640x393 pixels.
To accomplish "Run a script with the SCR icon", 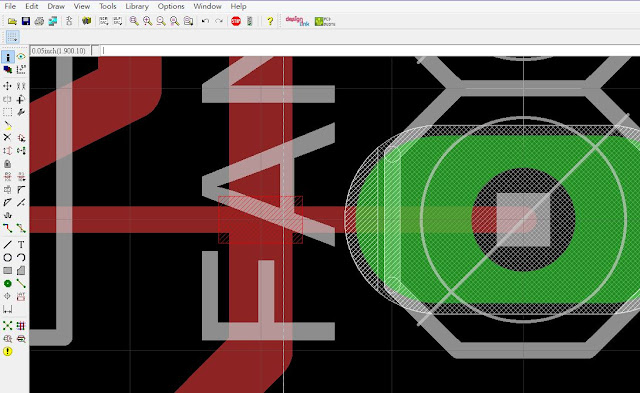I will point(104,21).
